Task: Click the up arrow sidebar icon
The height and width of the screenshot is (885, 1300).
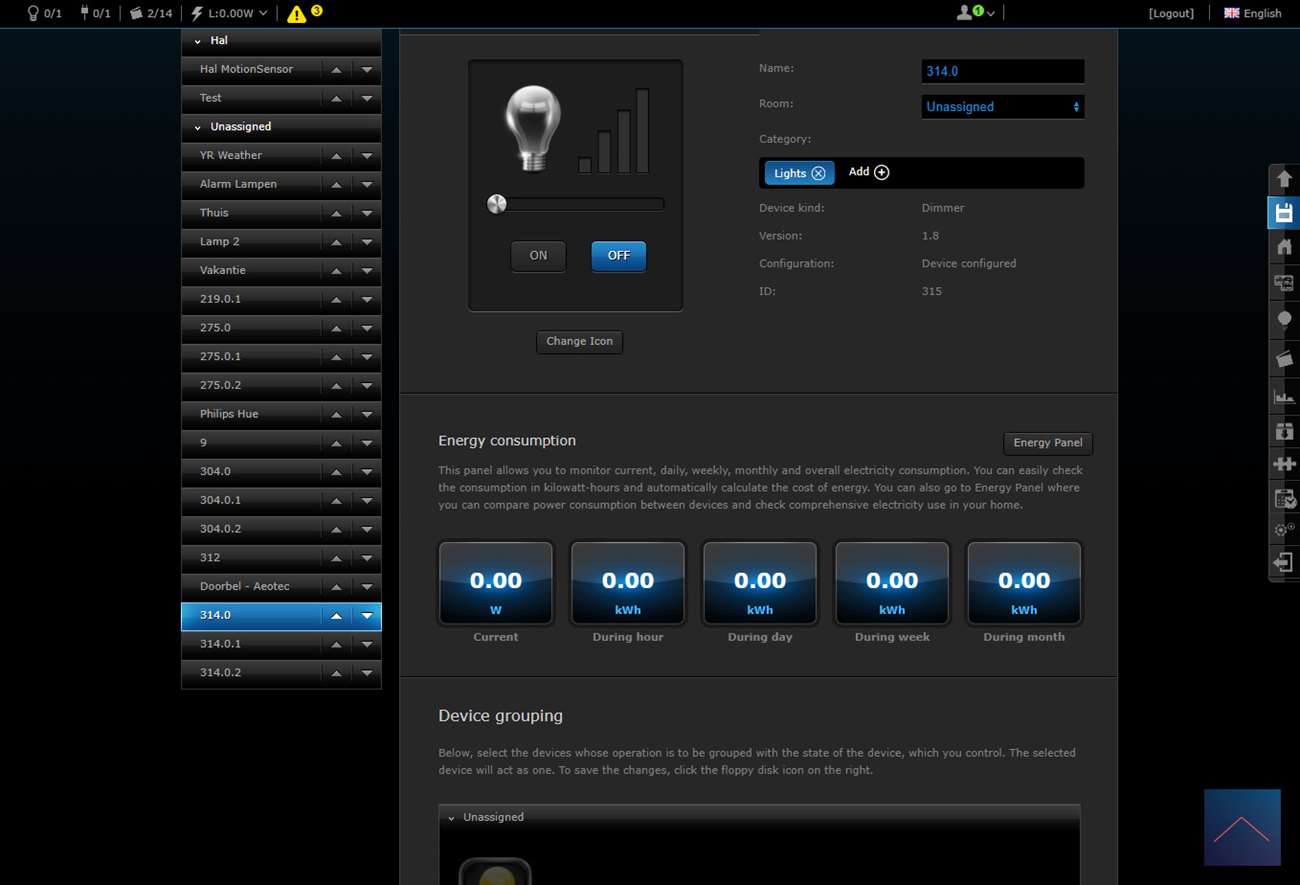Action: (x=1284, y=179)
